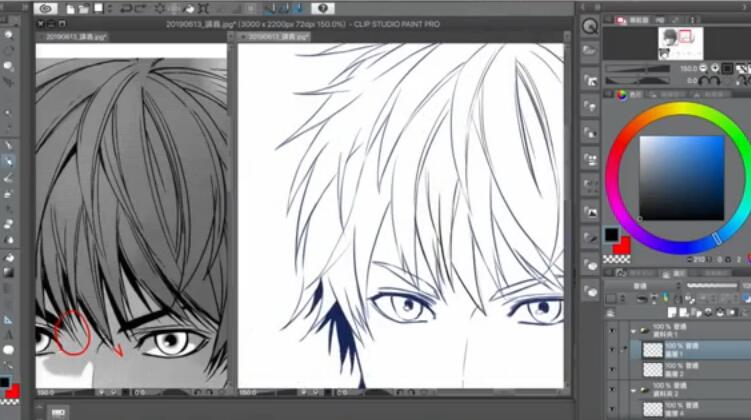Select the Color Wheel palette tab

coord(631,95)
